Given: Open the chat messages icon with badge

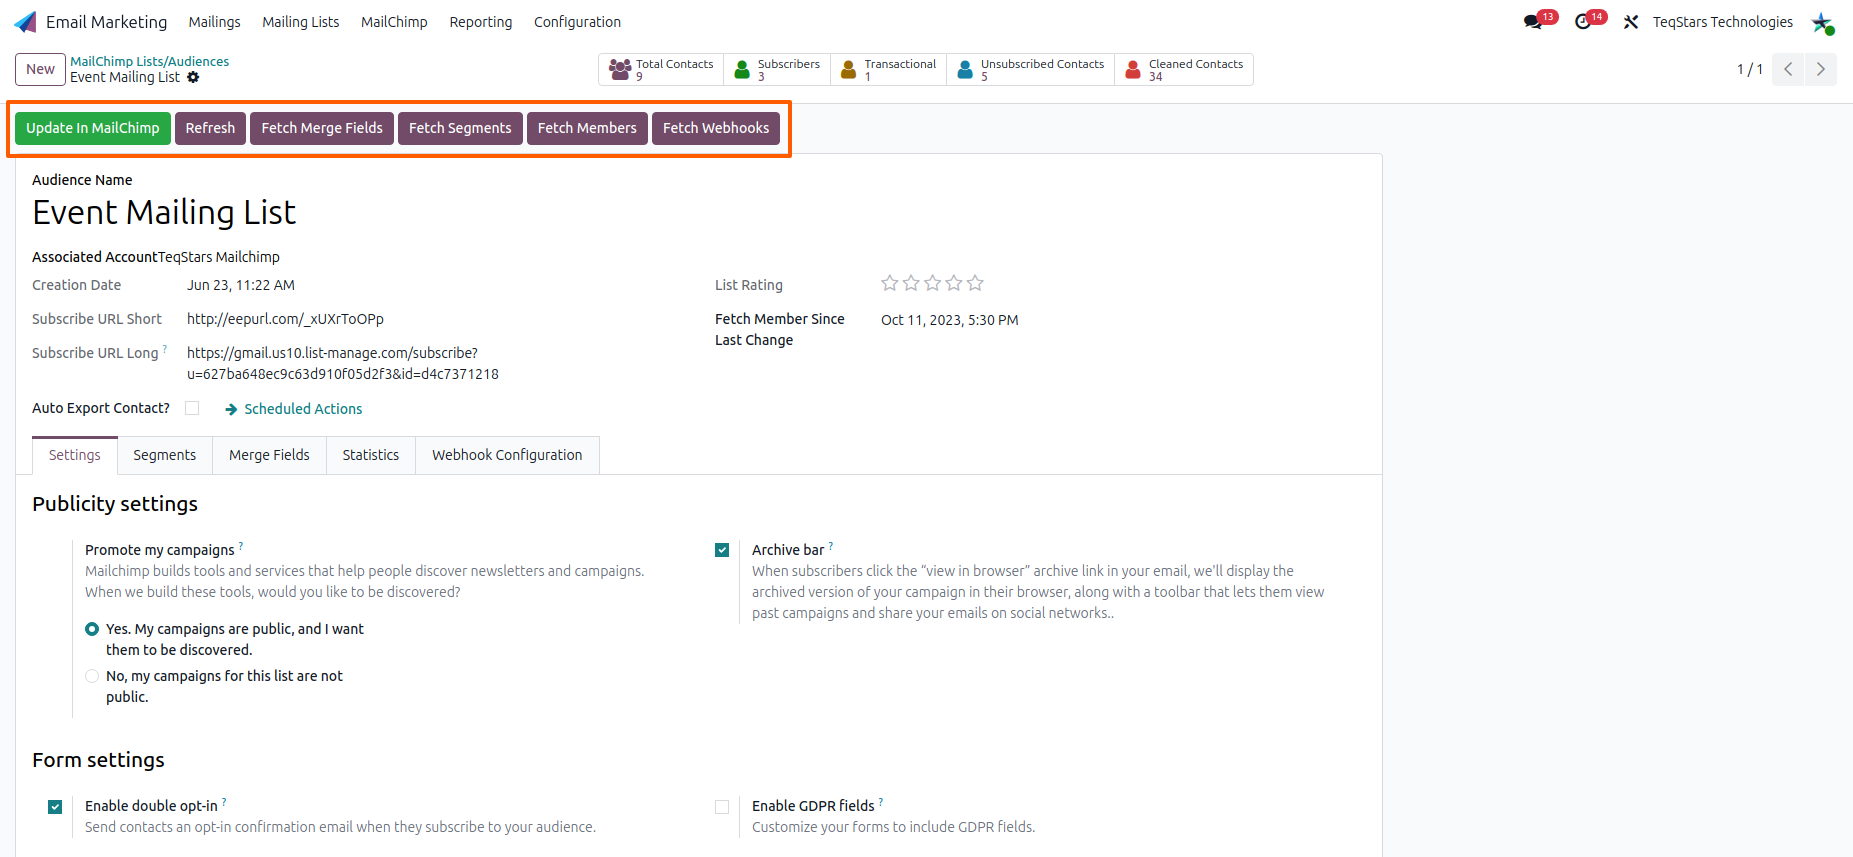Looking at the screenshot, I should point(1534,22).
